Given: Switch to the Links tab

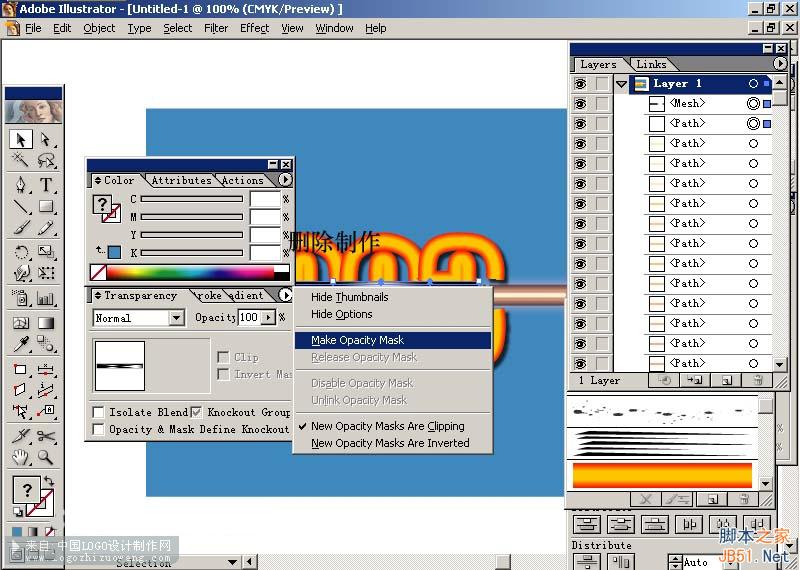Looking at the screenshot, I should pyautogui.click(x=651, y=64).
